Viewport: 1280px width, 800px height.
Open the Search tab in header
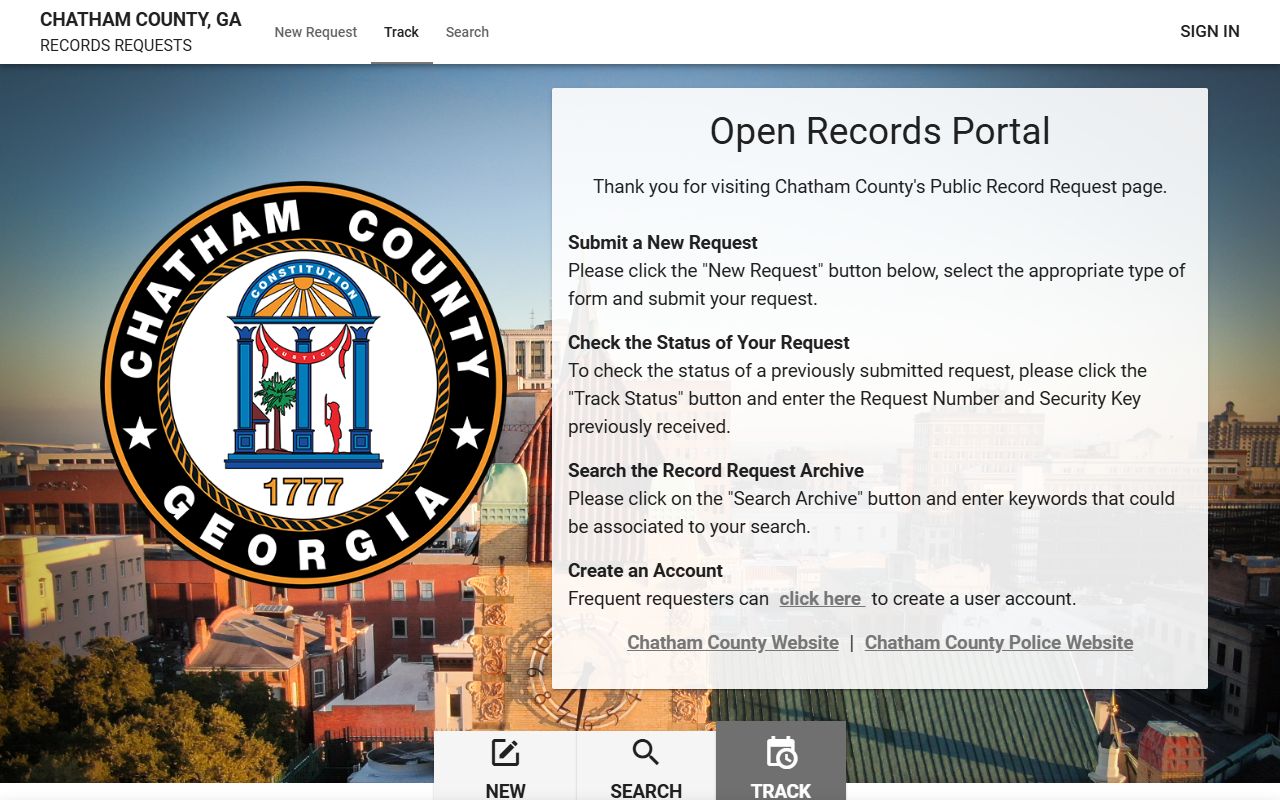tap(467, 32)
